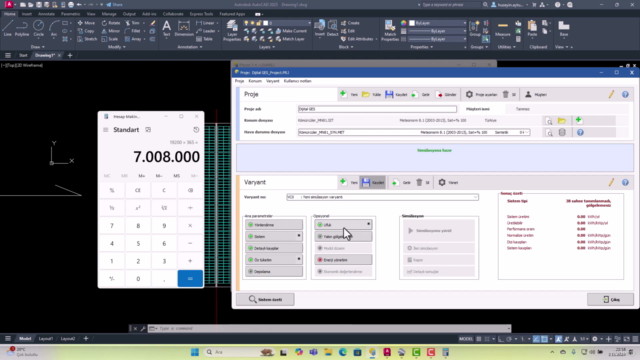
Task: Toggle Keep on top in calculator
Action: point(148,130)
